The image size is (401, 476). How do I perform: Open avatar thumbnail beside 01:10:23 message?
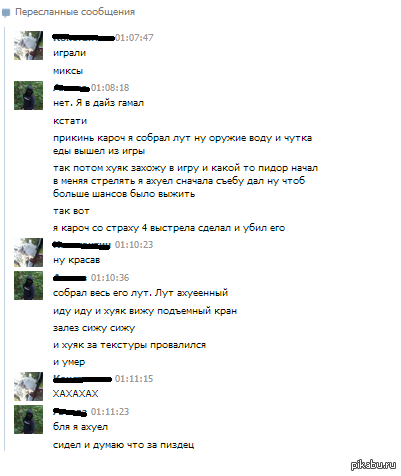click(28, 252)
